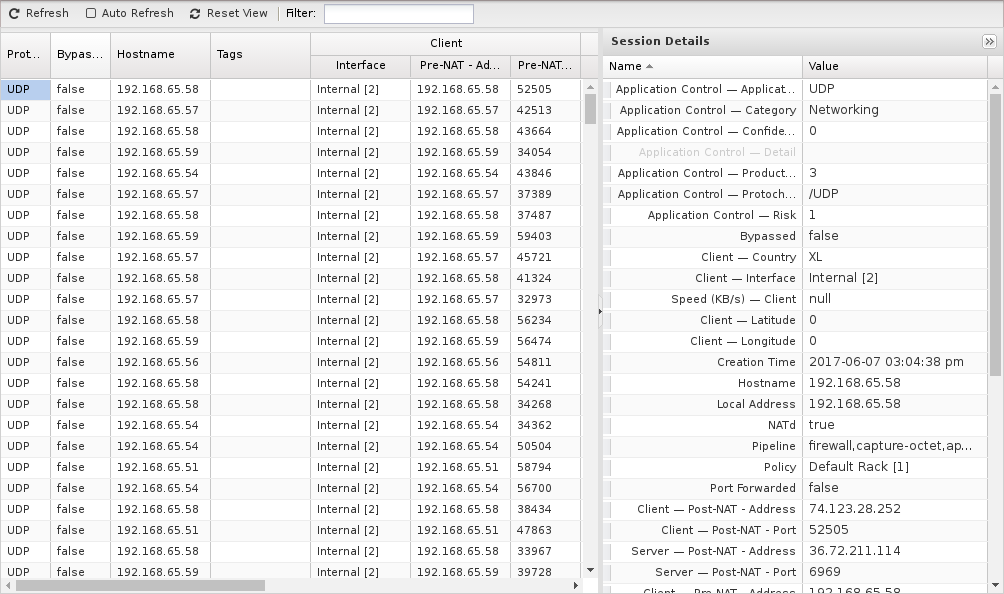Collapse the Session Details panel

[989, 41]
